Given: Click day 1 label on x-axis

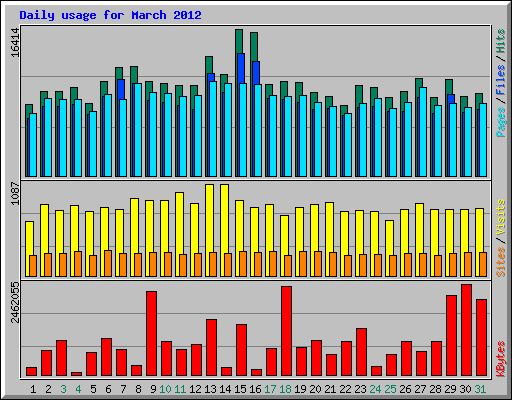Looking at the screenshot, I should [33, 389].
